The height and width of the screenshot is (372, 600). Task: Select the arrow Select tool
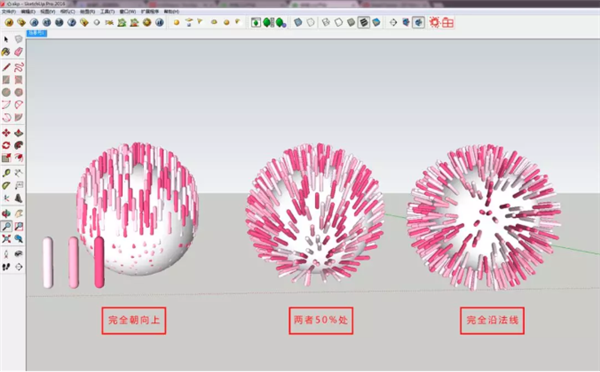point(6,39)
